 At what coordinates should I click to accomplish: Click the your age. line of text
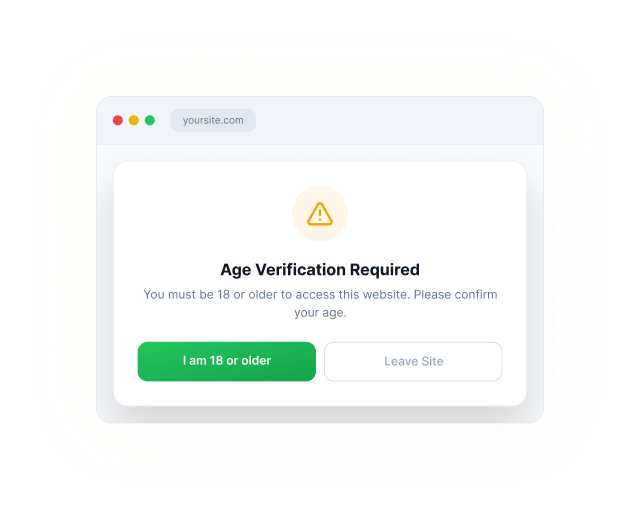(320, 313)
